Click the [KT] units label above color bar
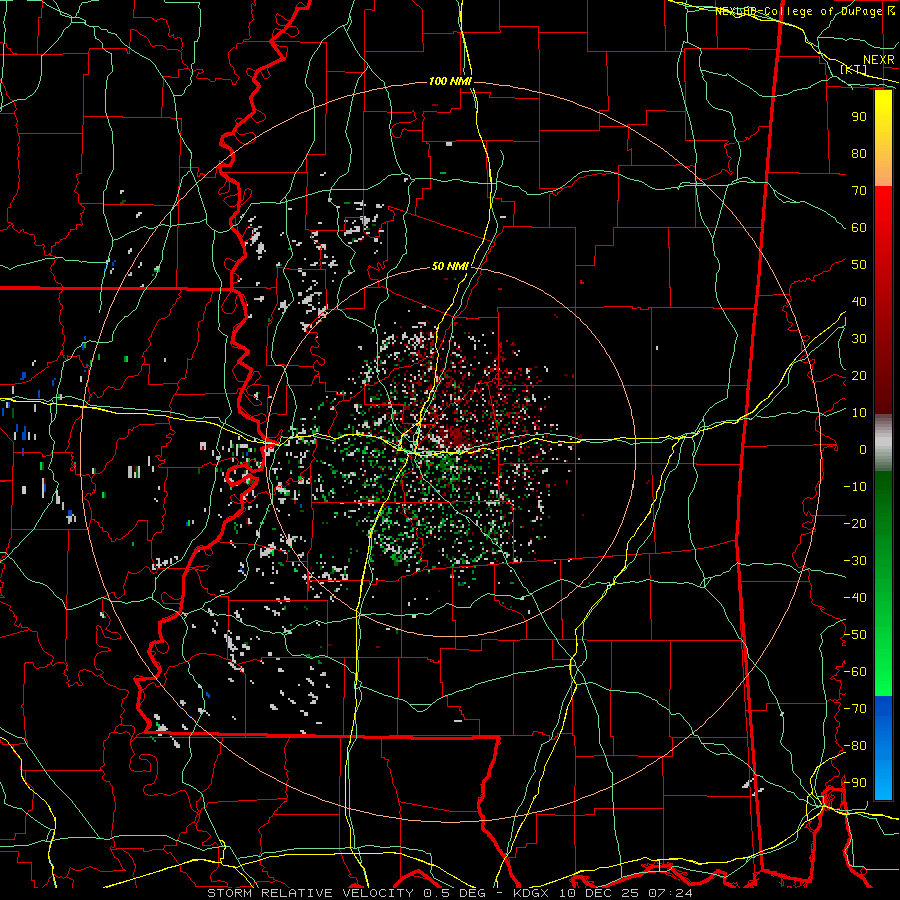 854,69
